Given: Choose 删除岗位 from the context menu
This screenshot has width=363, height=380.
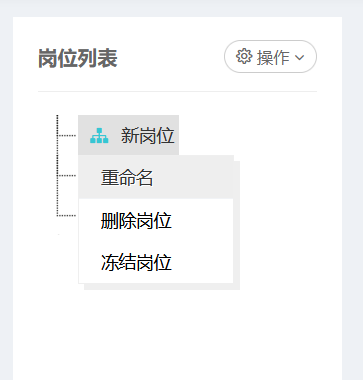Looking at the screenshot, I should click(156, 220).
